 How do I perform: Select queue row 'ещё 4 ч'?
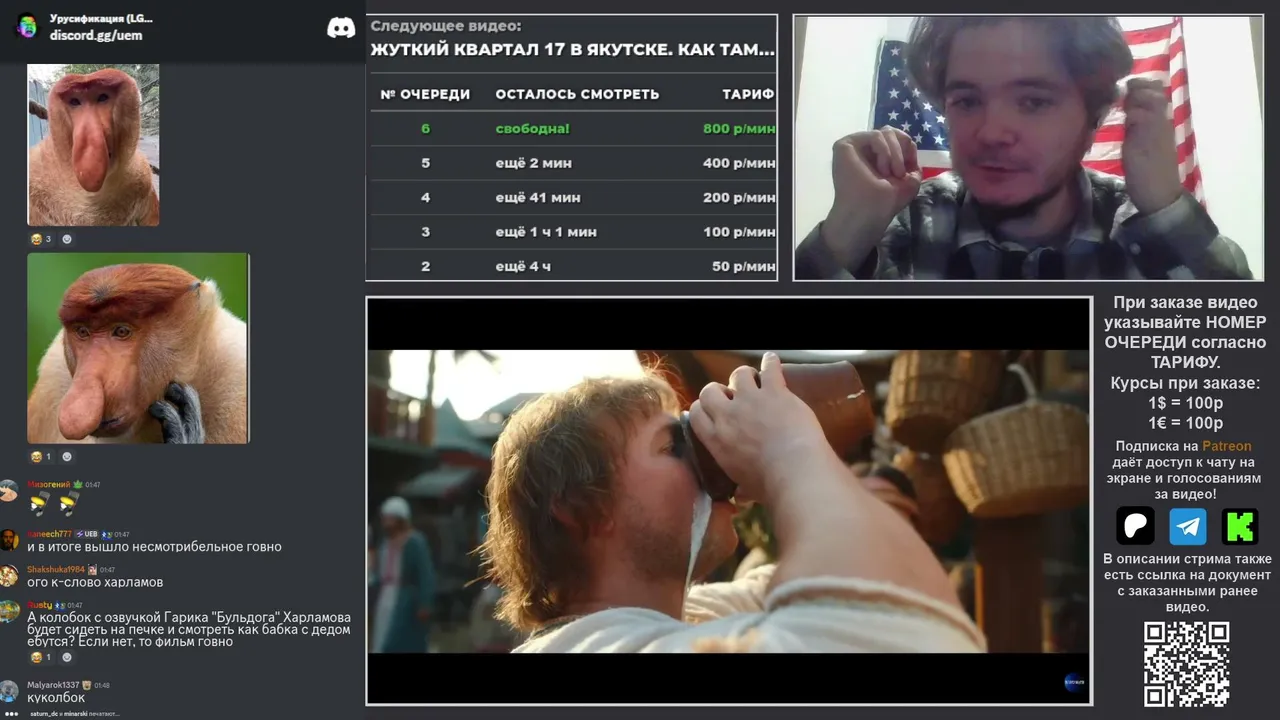coord(573,266)
